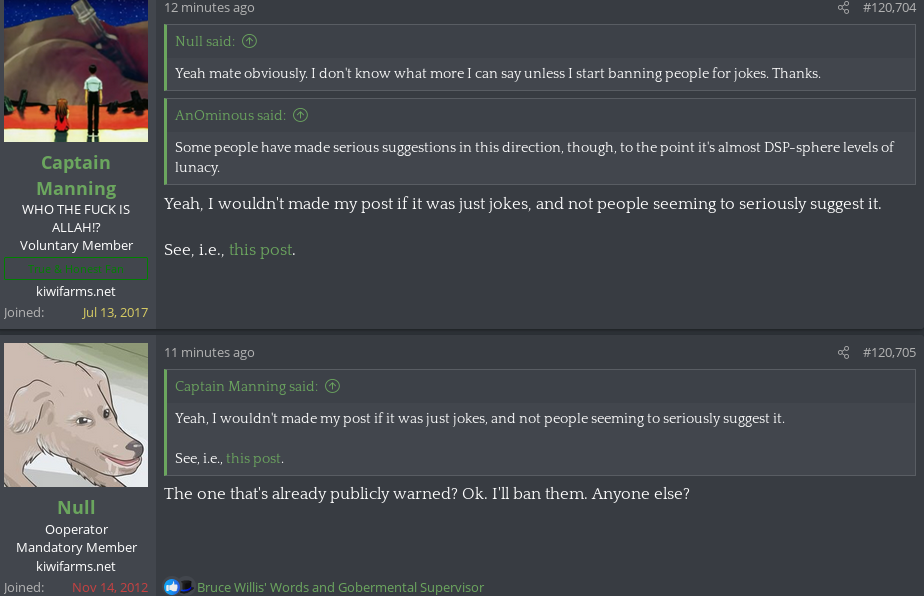The image size is (924, 596).
Task: Follow 'this post' link inside Null's quote
Action: coord(253,459)
